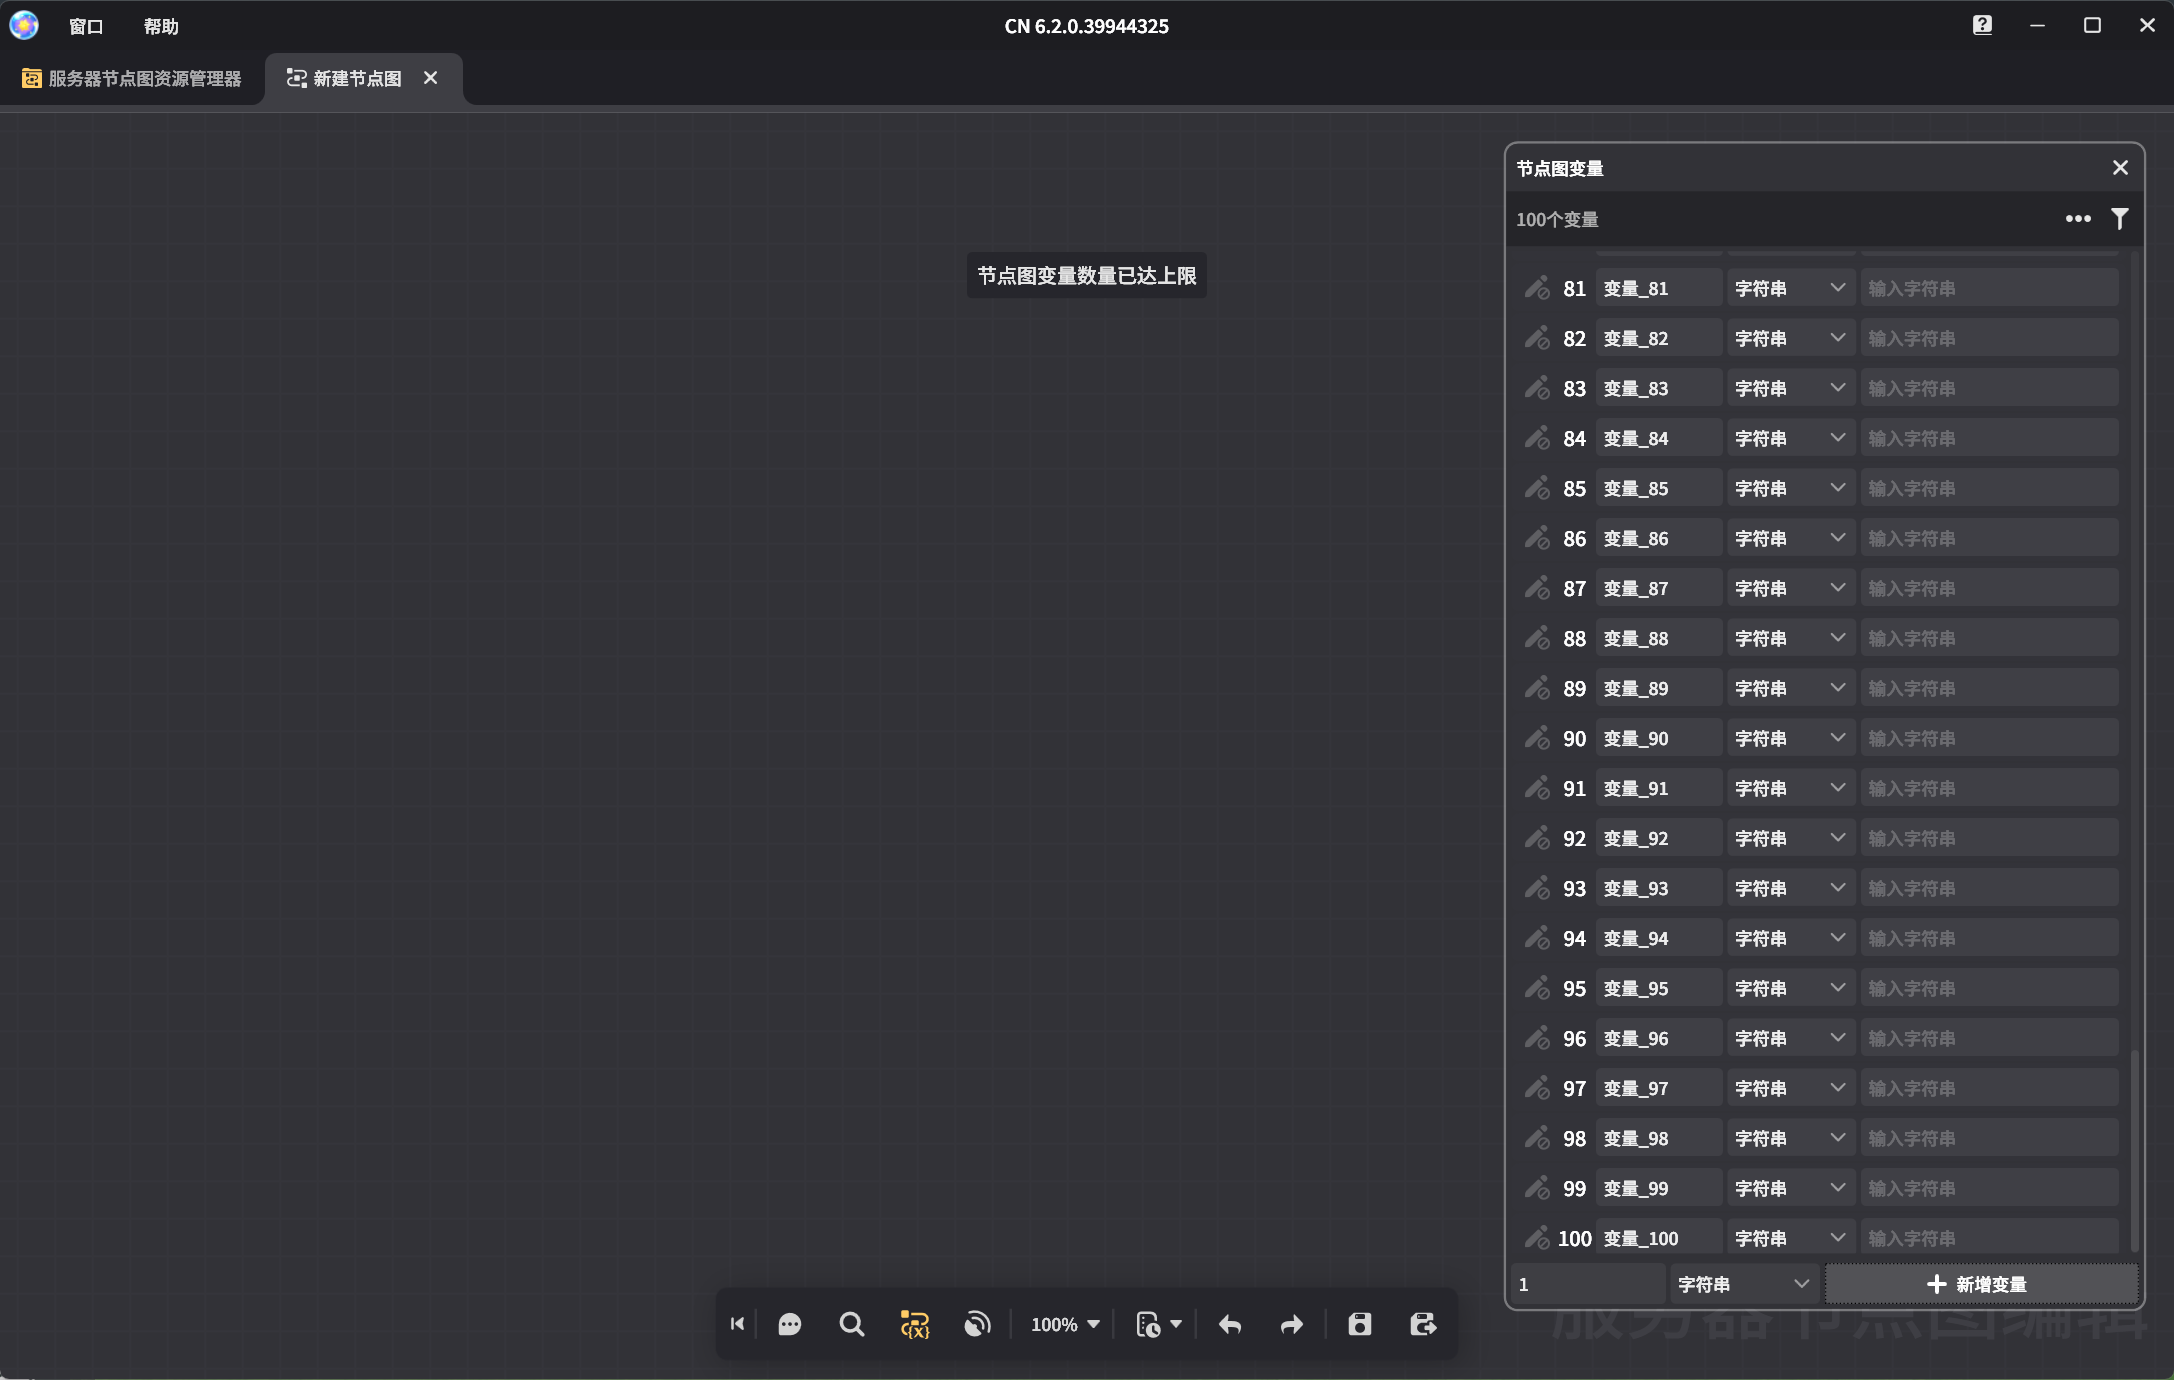Click the comment bubble icon in bottom toolbar
This screenshot has height=1380, width=2174.
[790, 1325]
